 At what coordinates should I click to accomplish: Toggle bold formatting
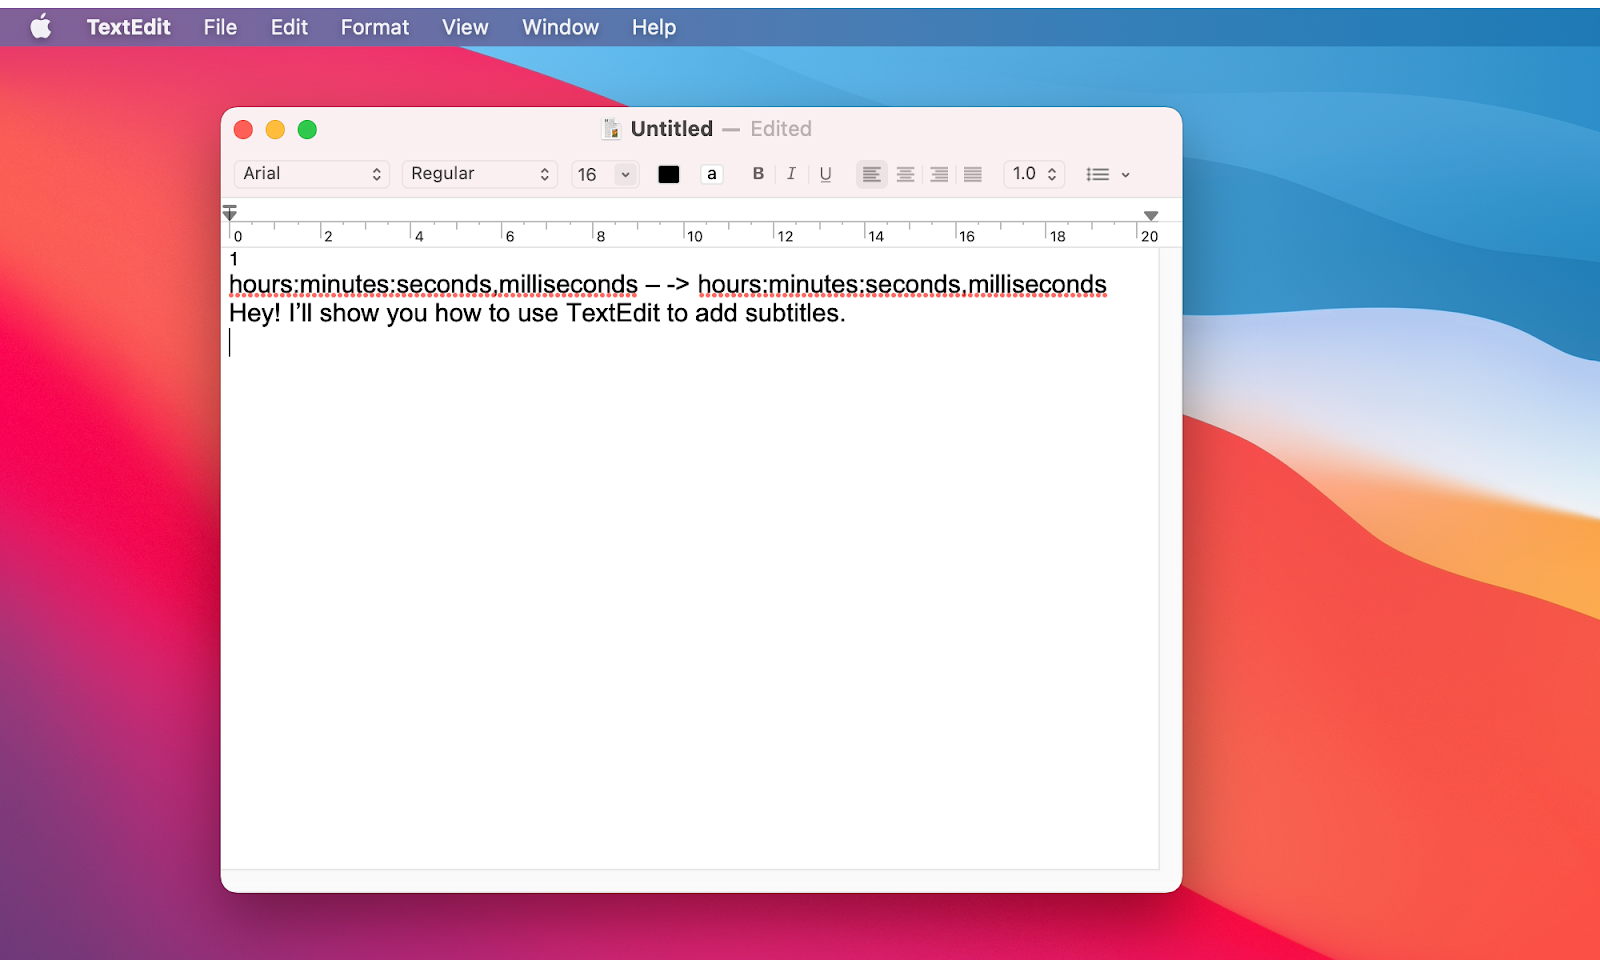point(758,174)
